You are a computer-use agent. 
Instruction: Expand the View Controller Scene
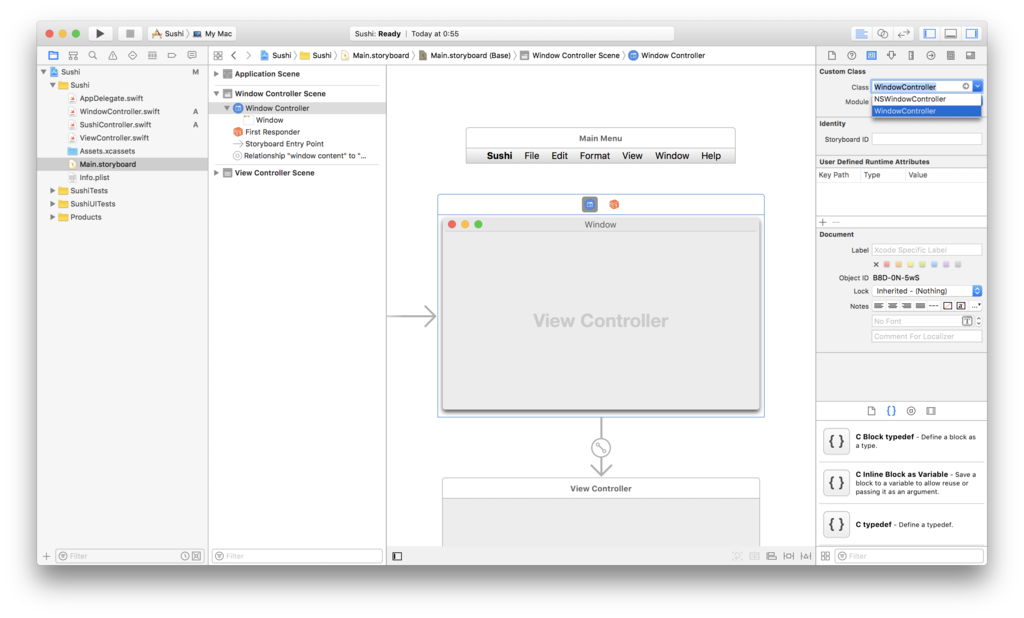pos(216,173)
